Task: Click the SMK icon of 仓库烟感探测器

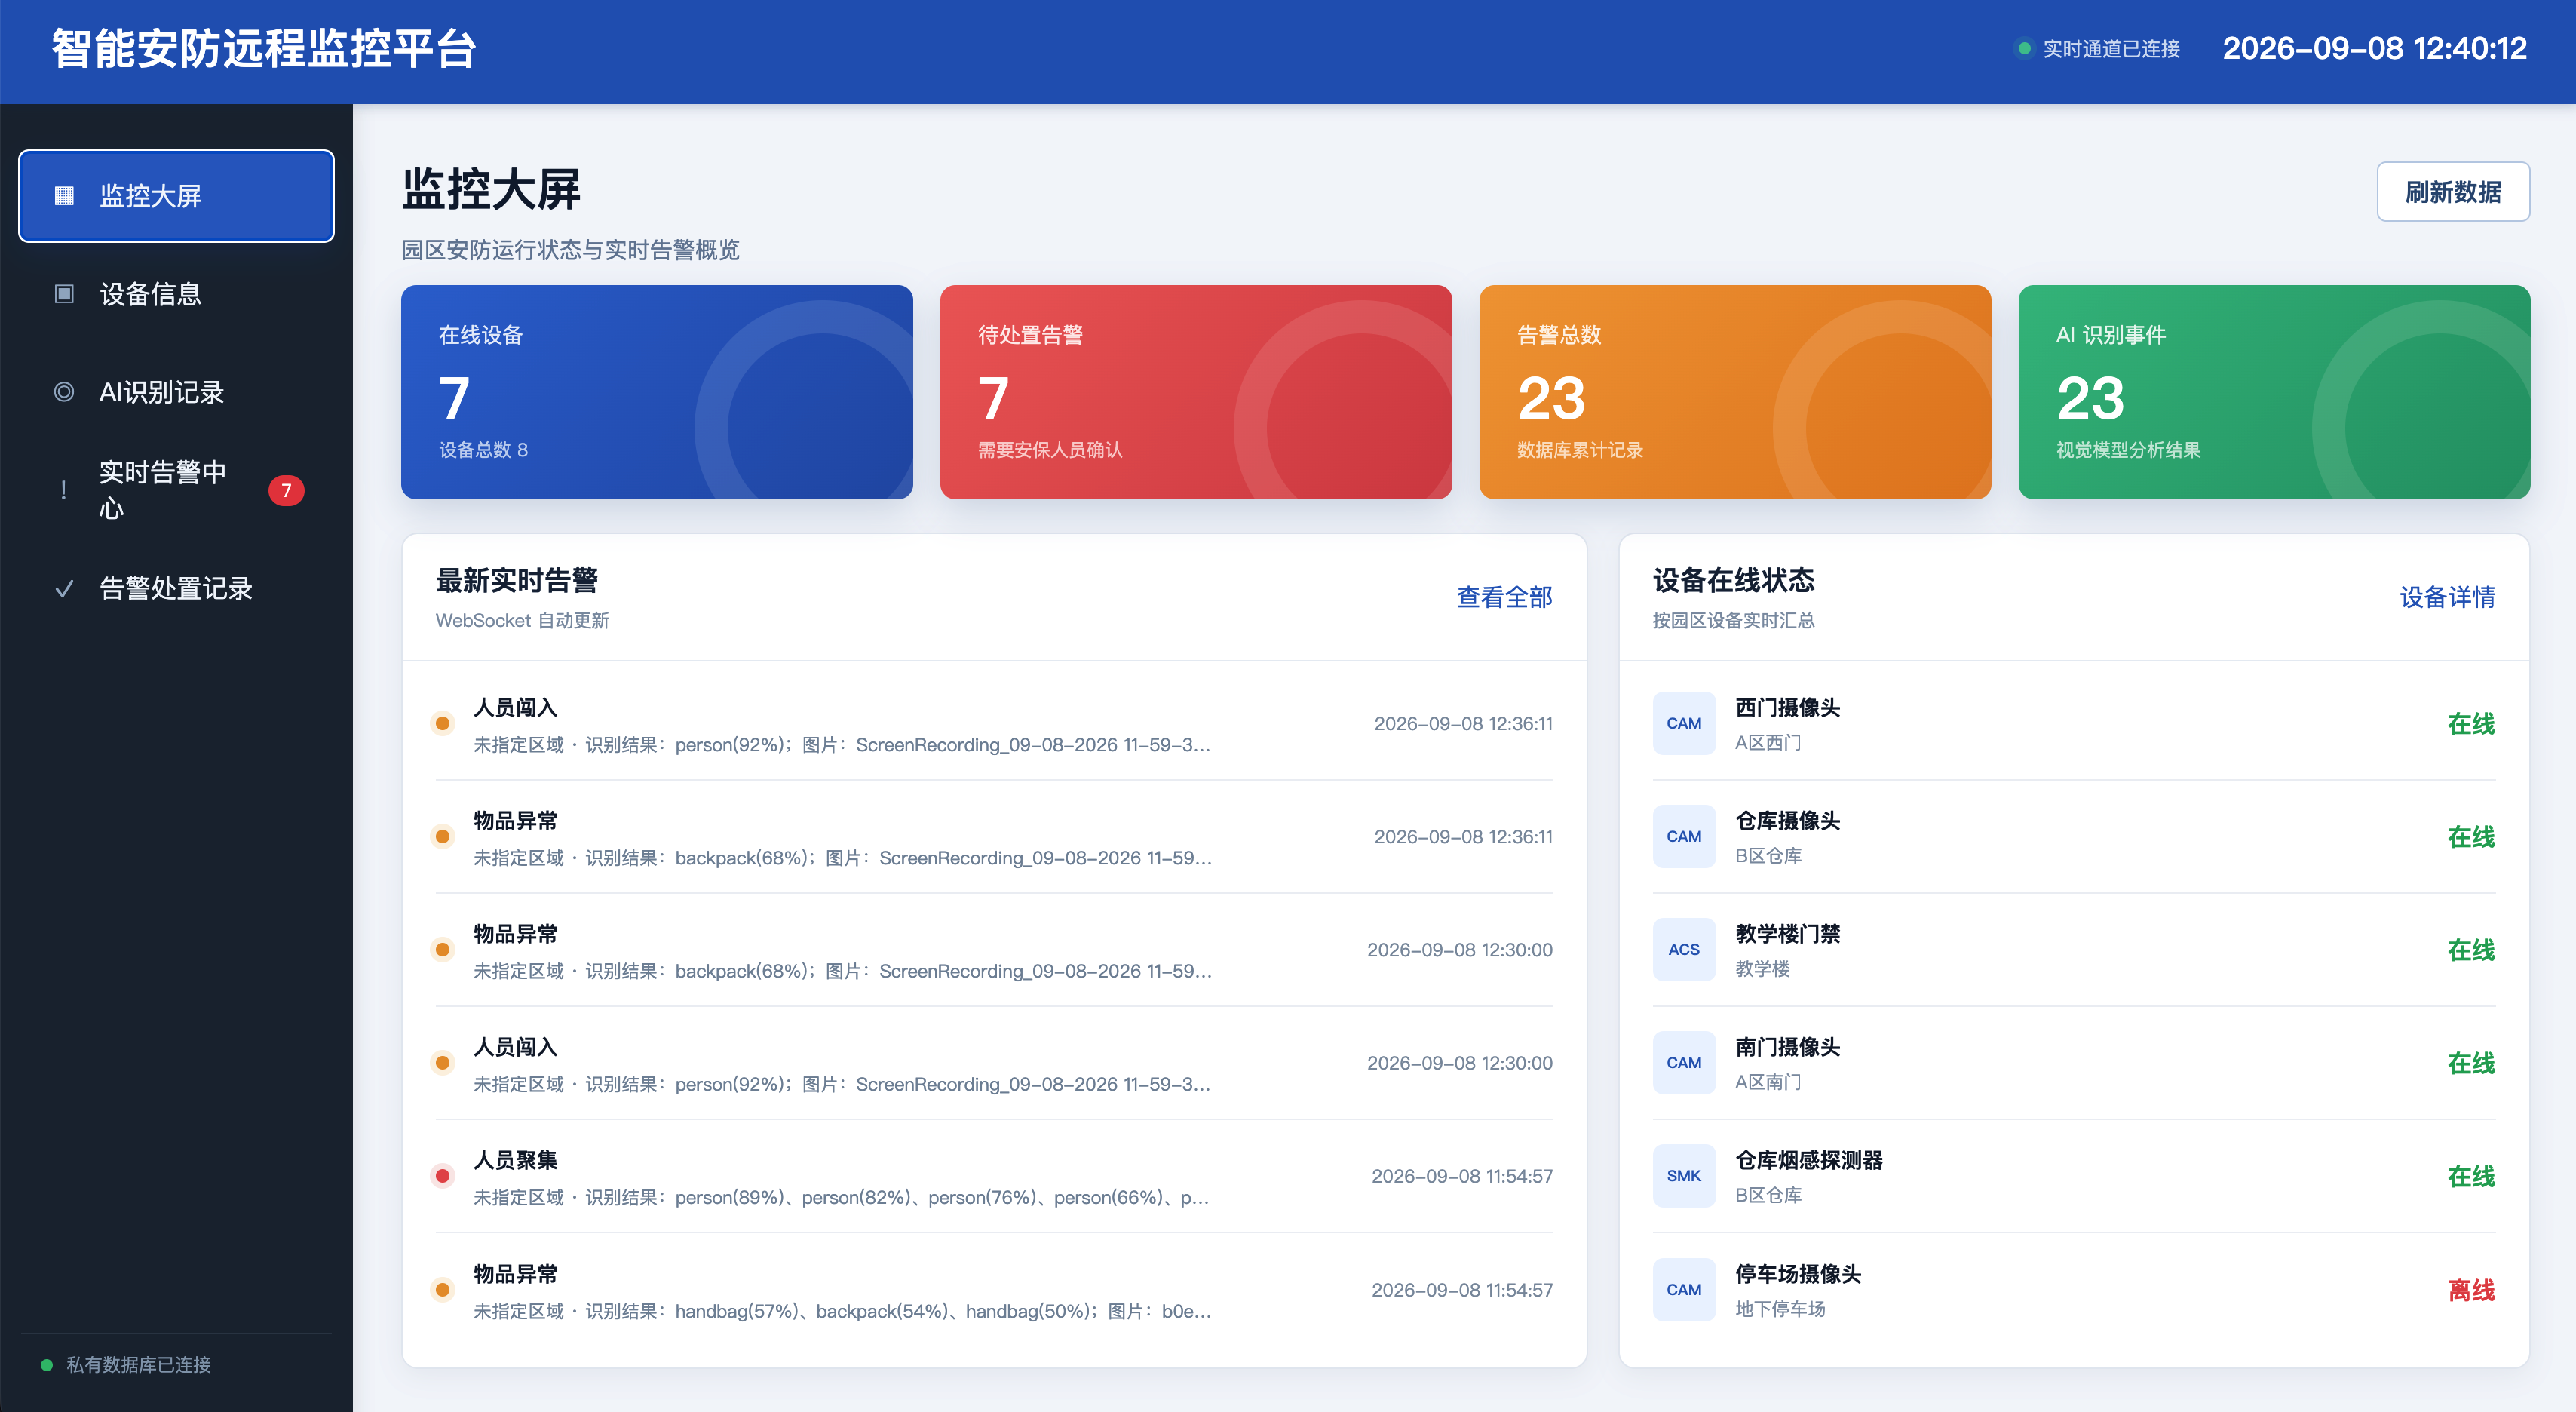Action: click(x=1684, y=1175)
